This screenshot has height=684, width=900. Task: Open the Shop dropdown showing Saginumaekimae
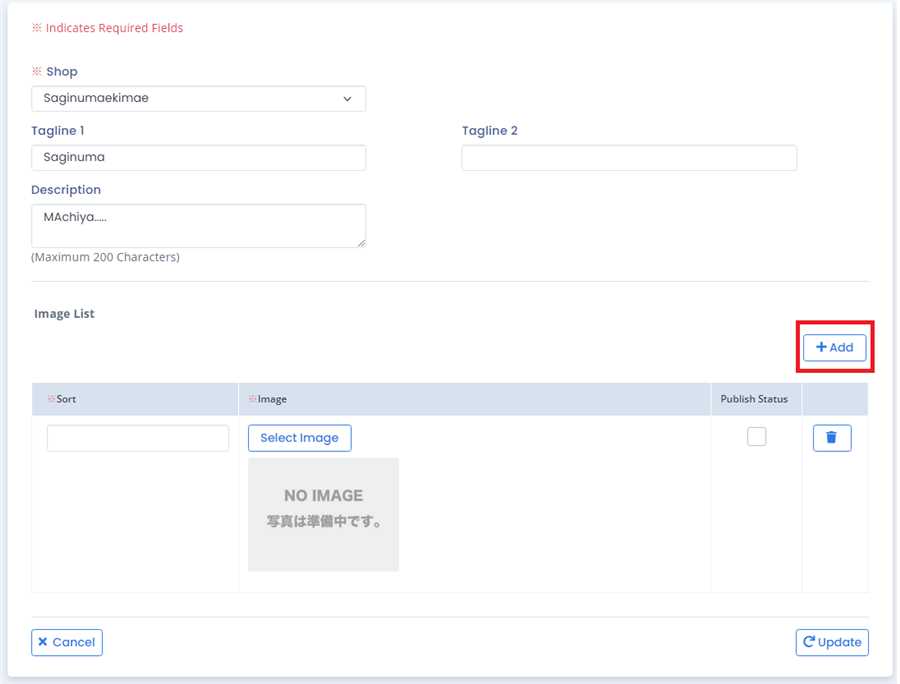(198, 99)
